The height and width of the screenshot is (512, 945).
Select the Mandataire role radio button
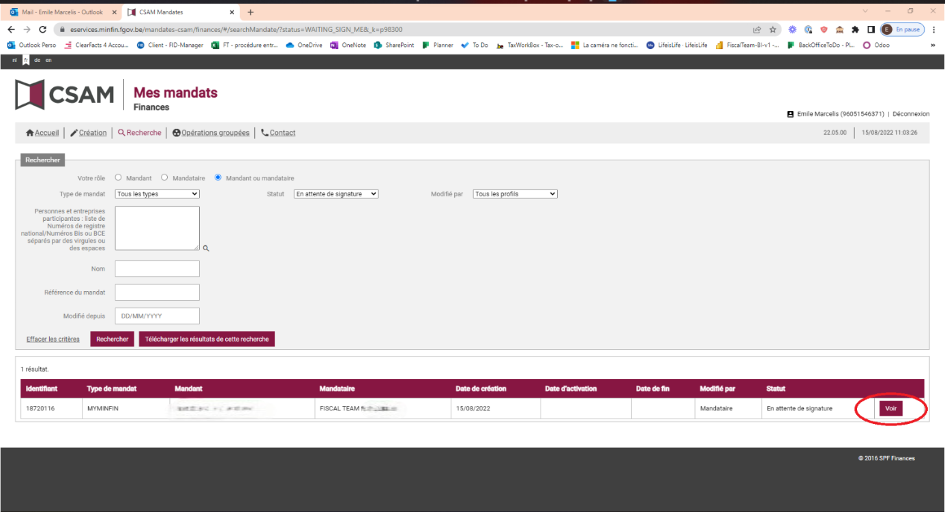(x=164, y=178)
